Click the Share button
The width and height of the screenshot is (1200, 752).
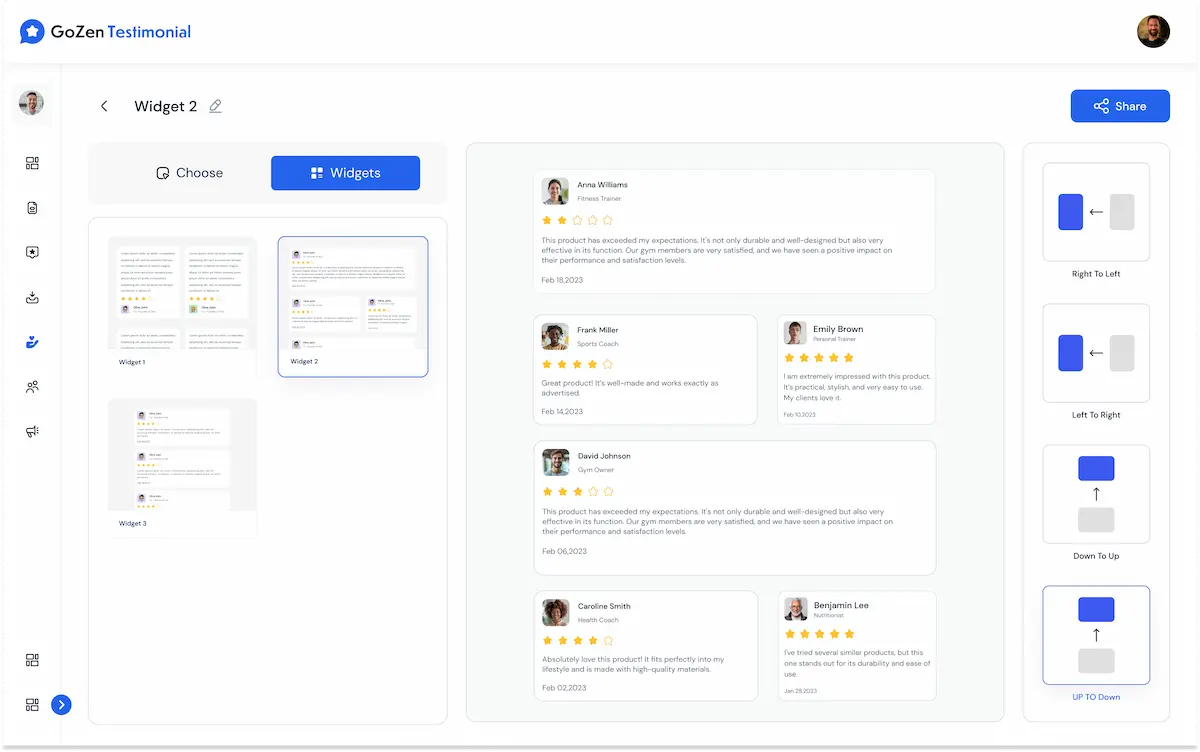coord(1120,106)
